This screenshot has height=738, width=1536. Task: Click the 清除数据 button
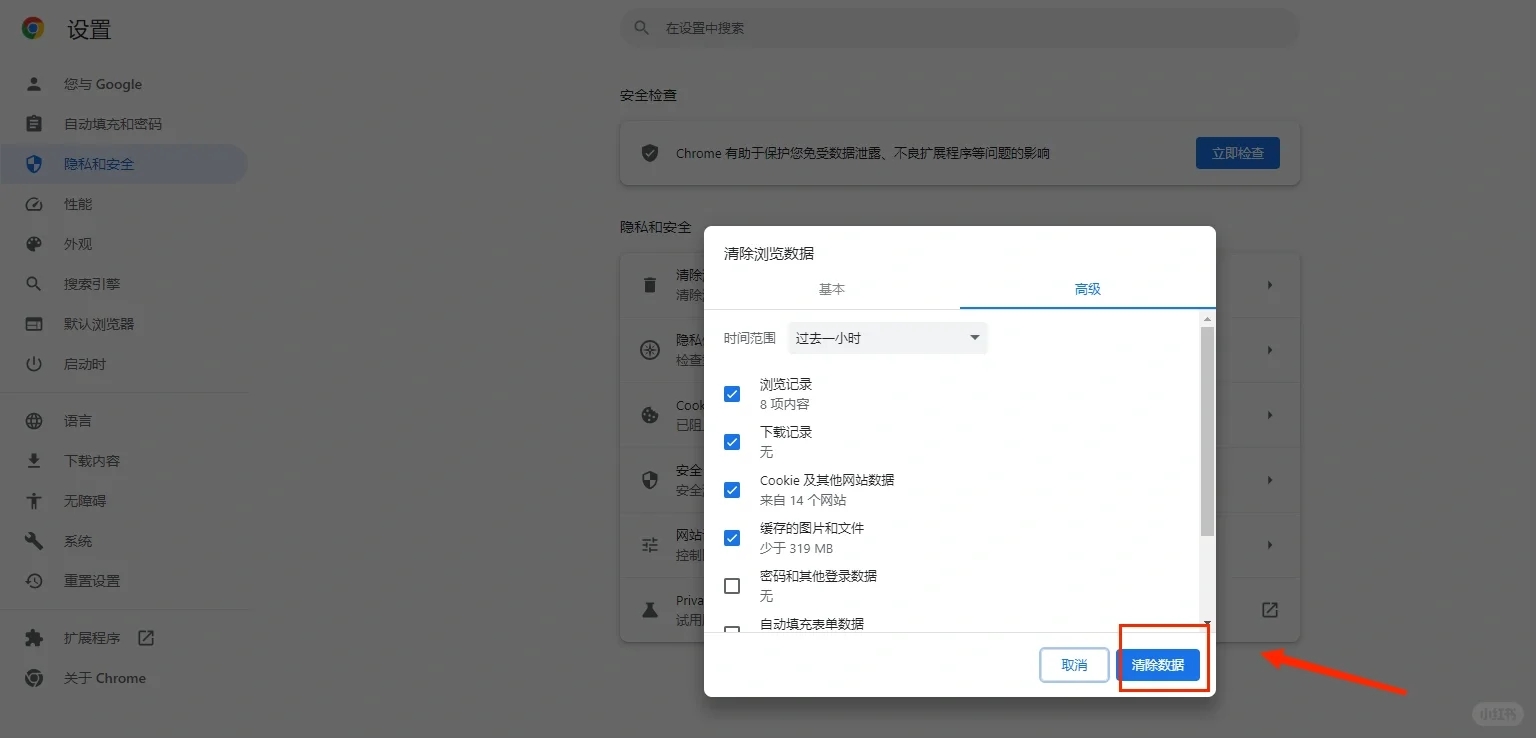point(1158,665)
